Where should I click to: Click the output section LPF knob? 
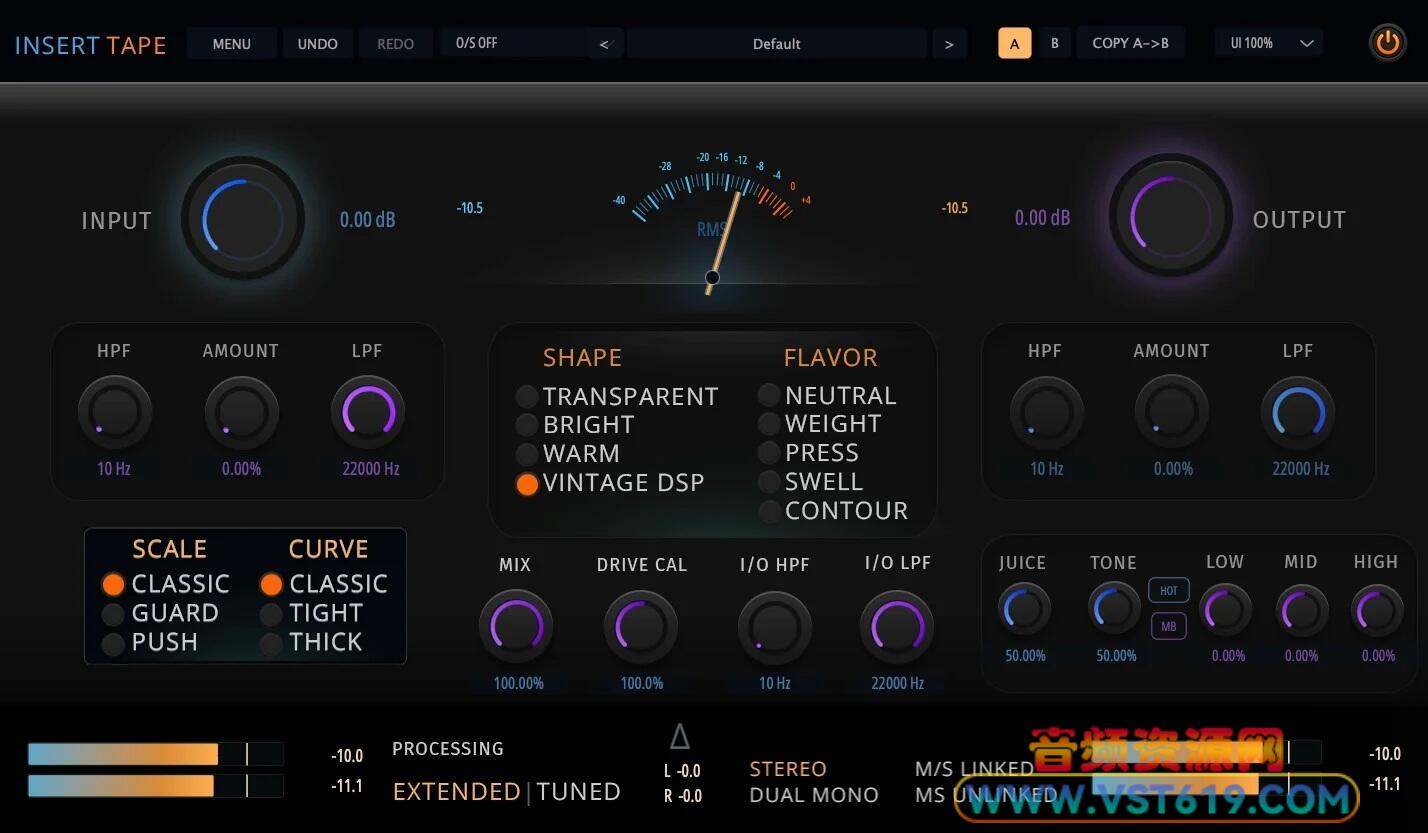(x=1299, y=412)
